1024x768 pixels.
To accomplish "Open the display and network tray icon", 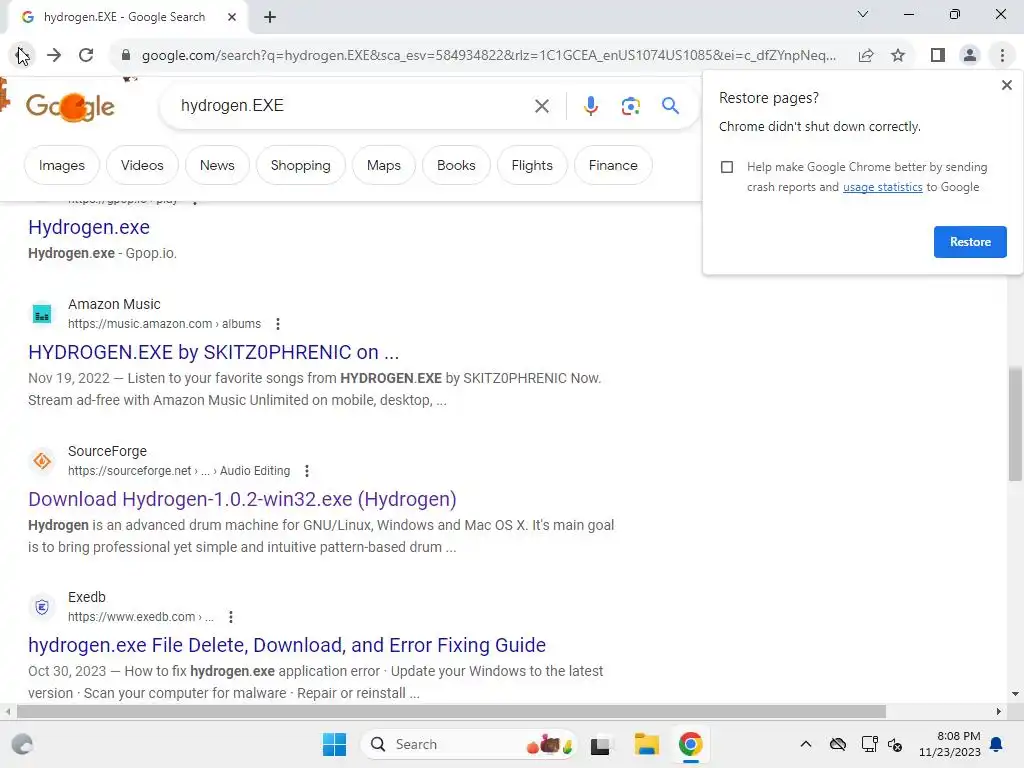I will (869, 744).
